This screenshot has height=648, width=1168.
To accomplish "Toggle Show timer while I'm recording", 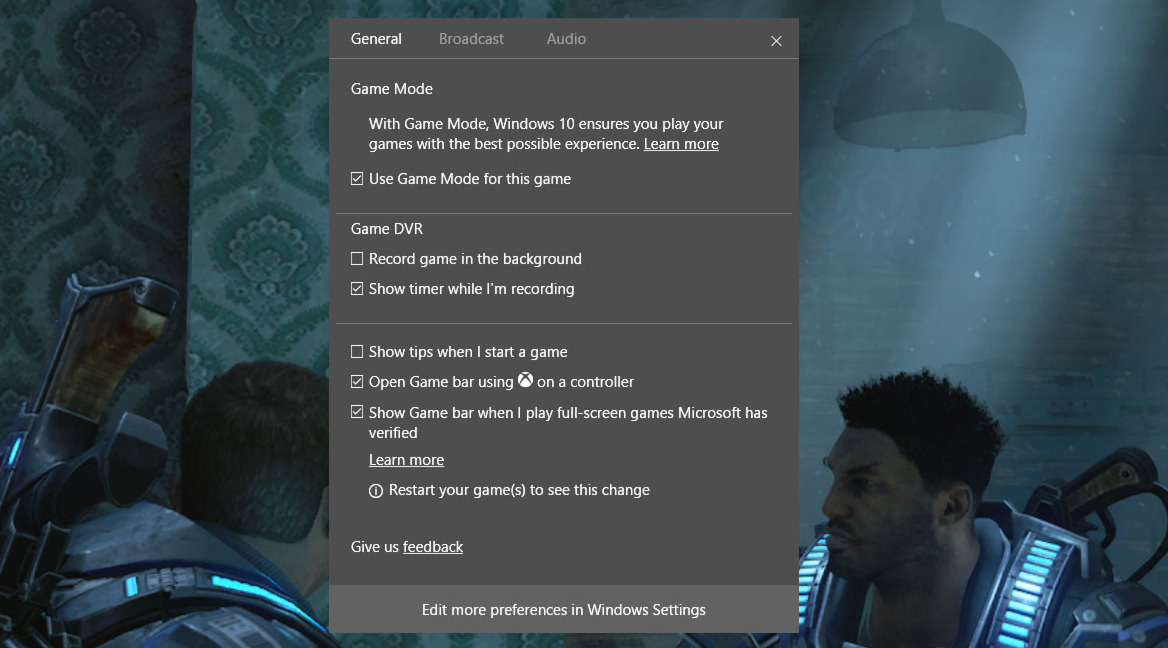I will pos(357,288).
